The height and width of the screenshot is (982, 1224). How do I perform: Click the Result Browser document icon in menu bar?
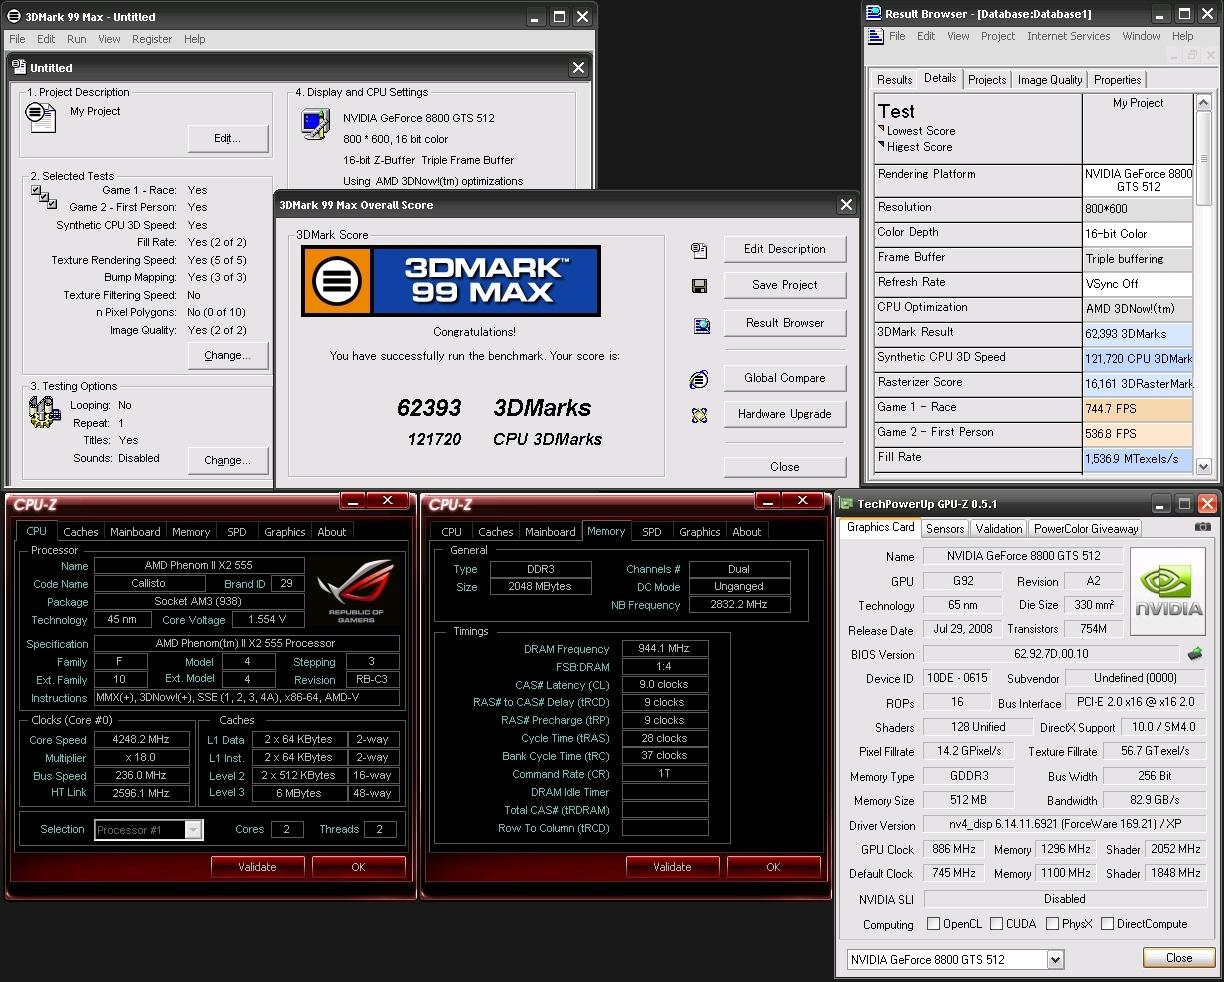coord(876,37)
